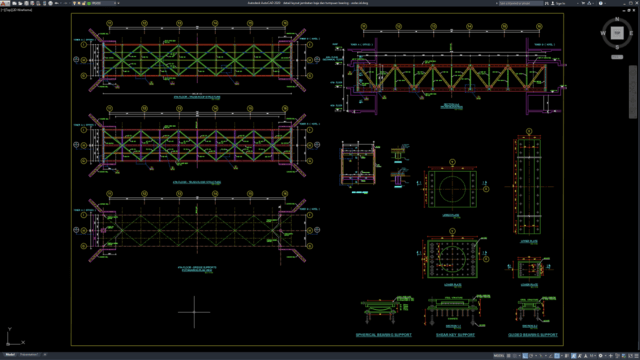This screenshot has height=360, width=640.
Task: Click the MODEL space button in status bar
Action: pyautogui.click(x=499, y=356)
